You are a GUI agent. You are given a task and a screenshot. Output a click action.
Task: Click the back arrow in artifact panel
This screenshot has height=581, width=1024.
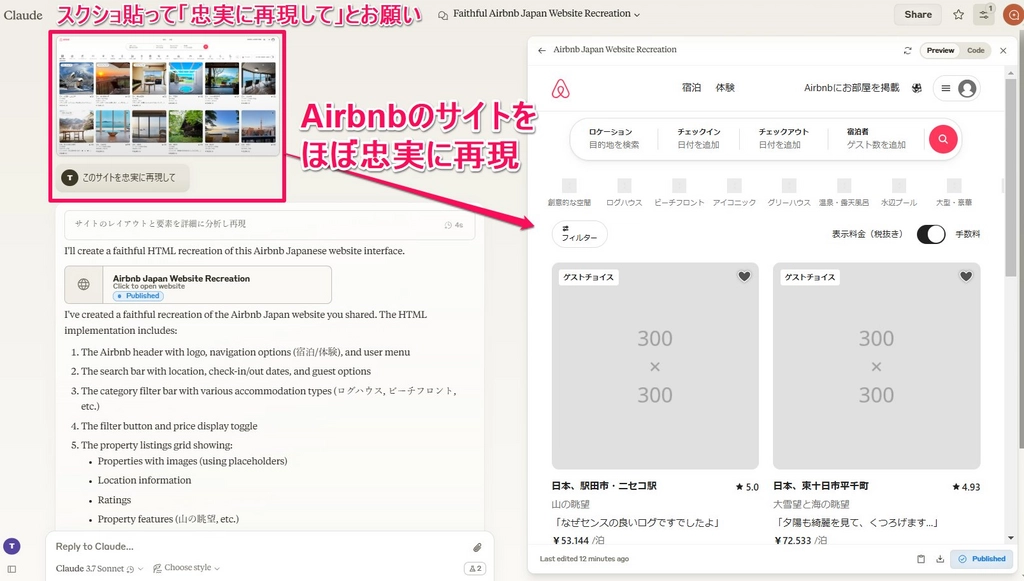click(x=541, y=50)
